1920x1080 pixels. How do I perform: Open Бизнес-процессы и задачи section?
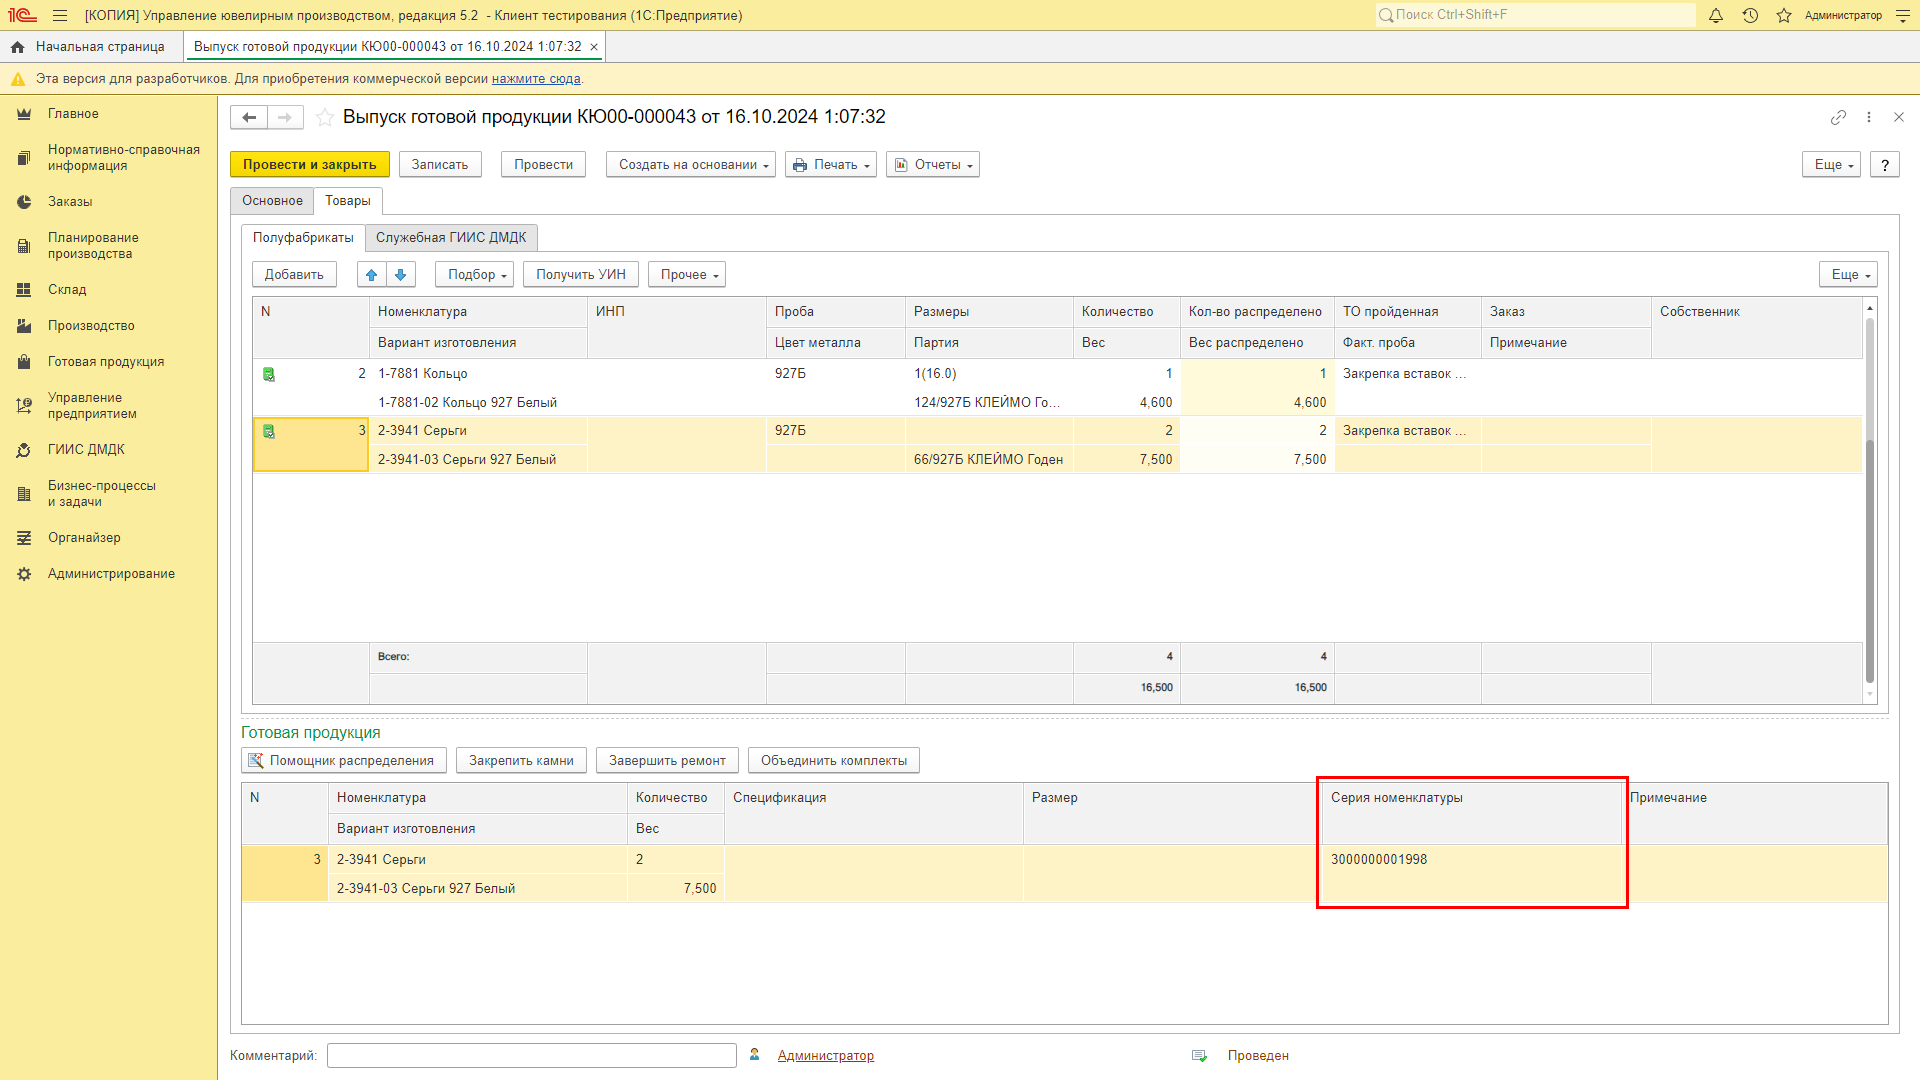pyautogui.click(x=102, y=494)
